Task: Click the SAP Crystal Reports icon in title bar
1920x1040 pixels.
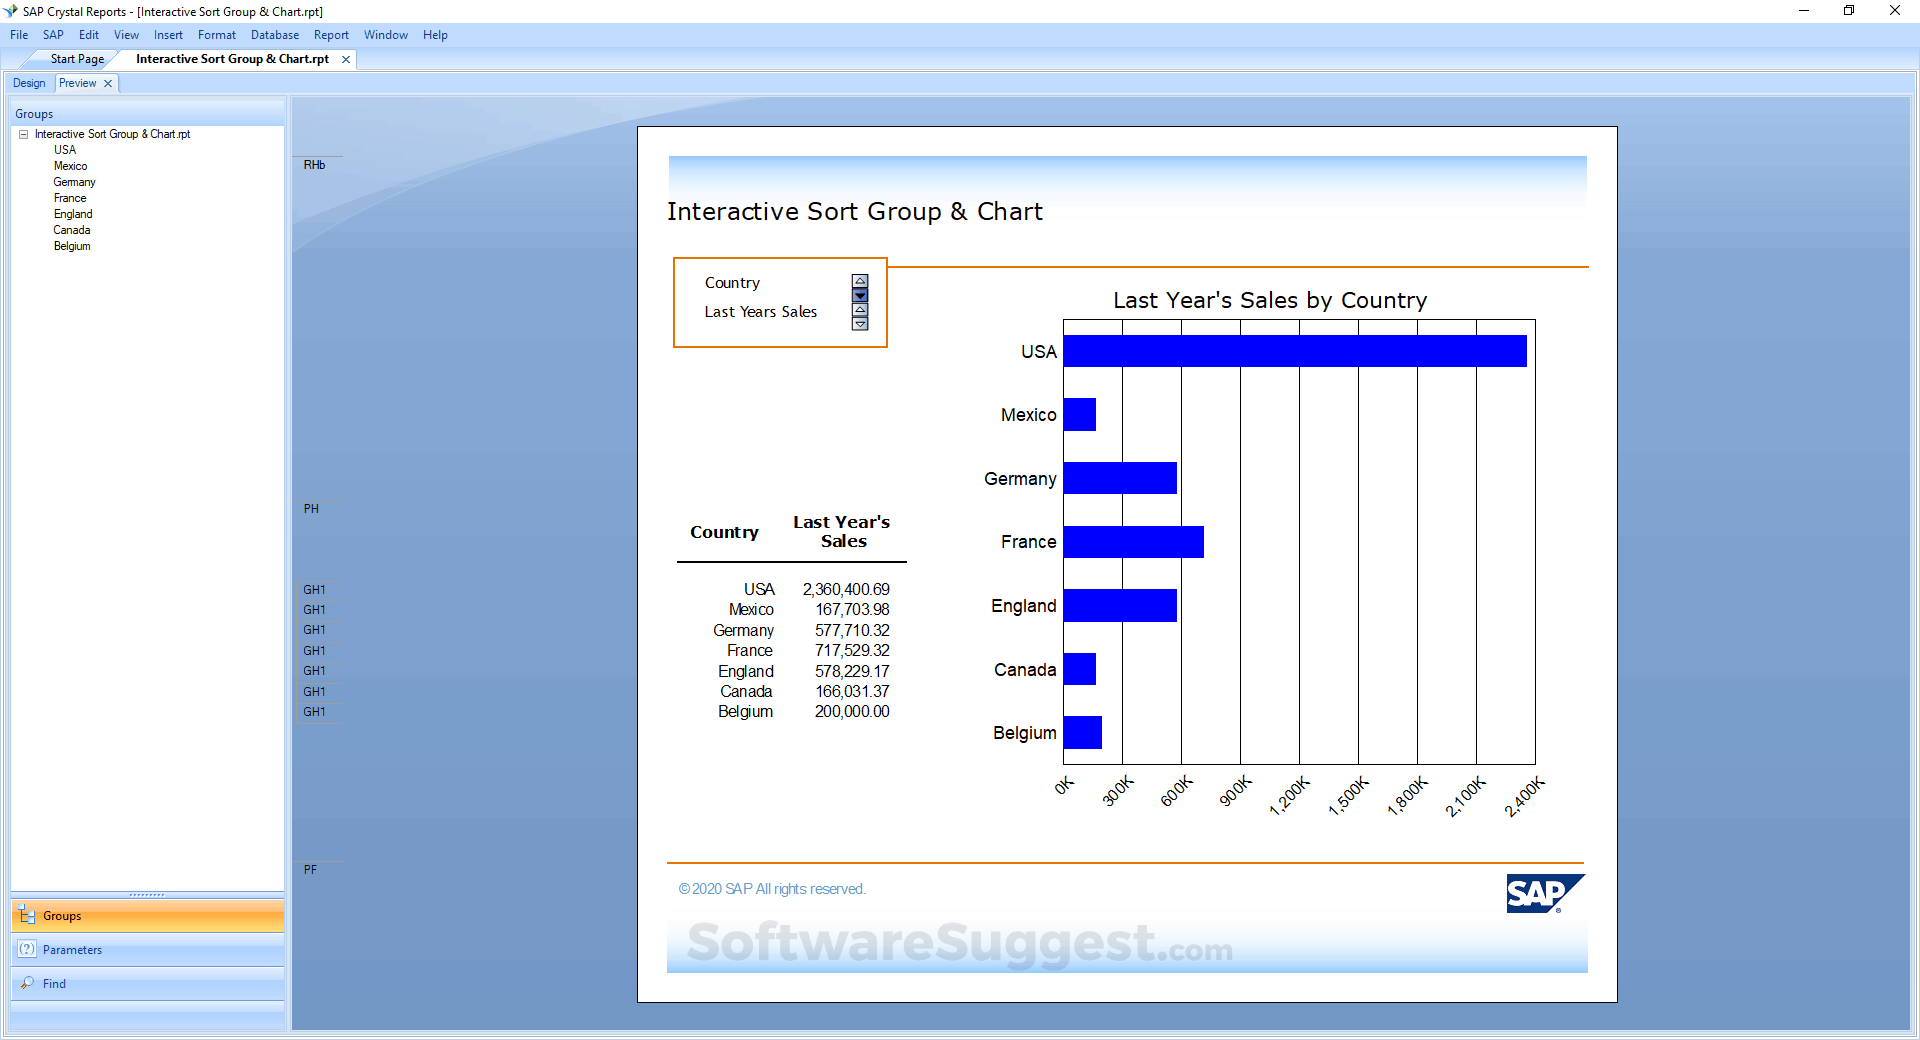Action: (x=12, y=11)
